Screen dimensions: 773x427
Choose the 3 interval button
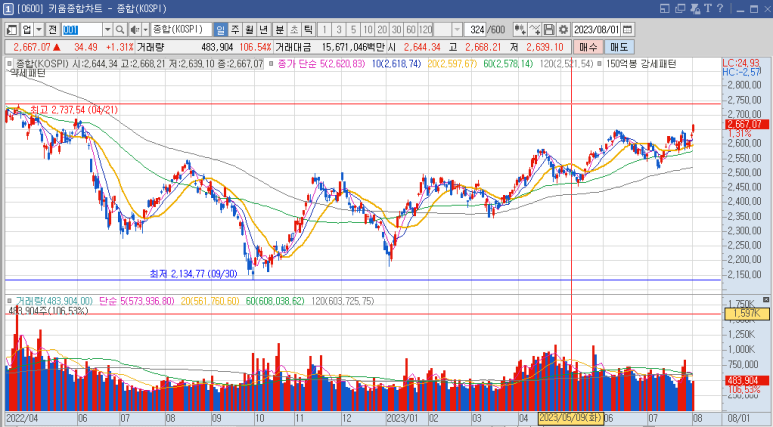pyautogui.click(x=339, y=30)
